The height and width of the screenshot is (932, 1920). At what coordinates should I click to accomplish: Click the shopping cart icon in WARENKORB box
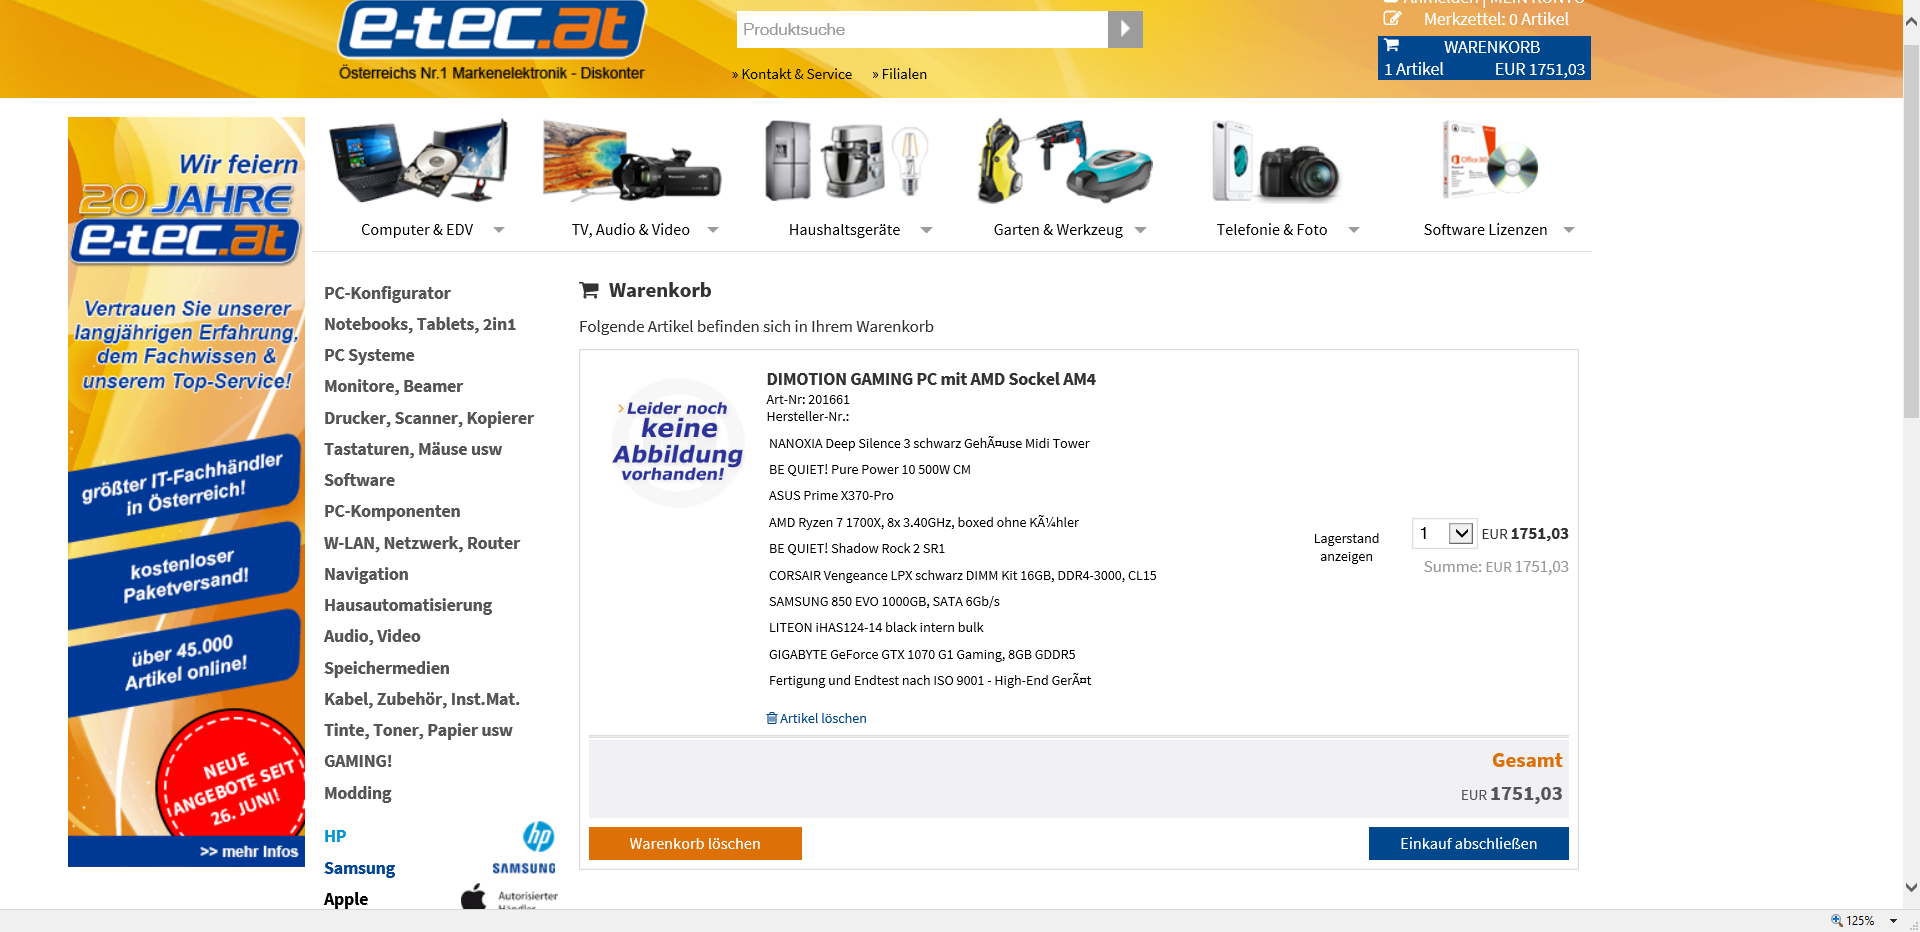(x=1392, y=45)
